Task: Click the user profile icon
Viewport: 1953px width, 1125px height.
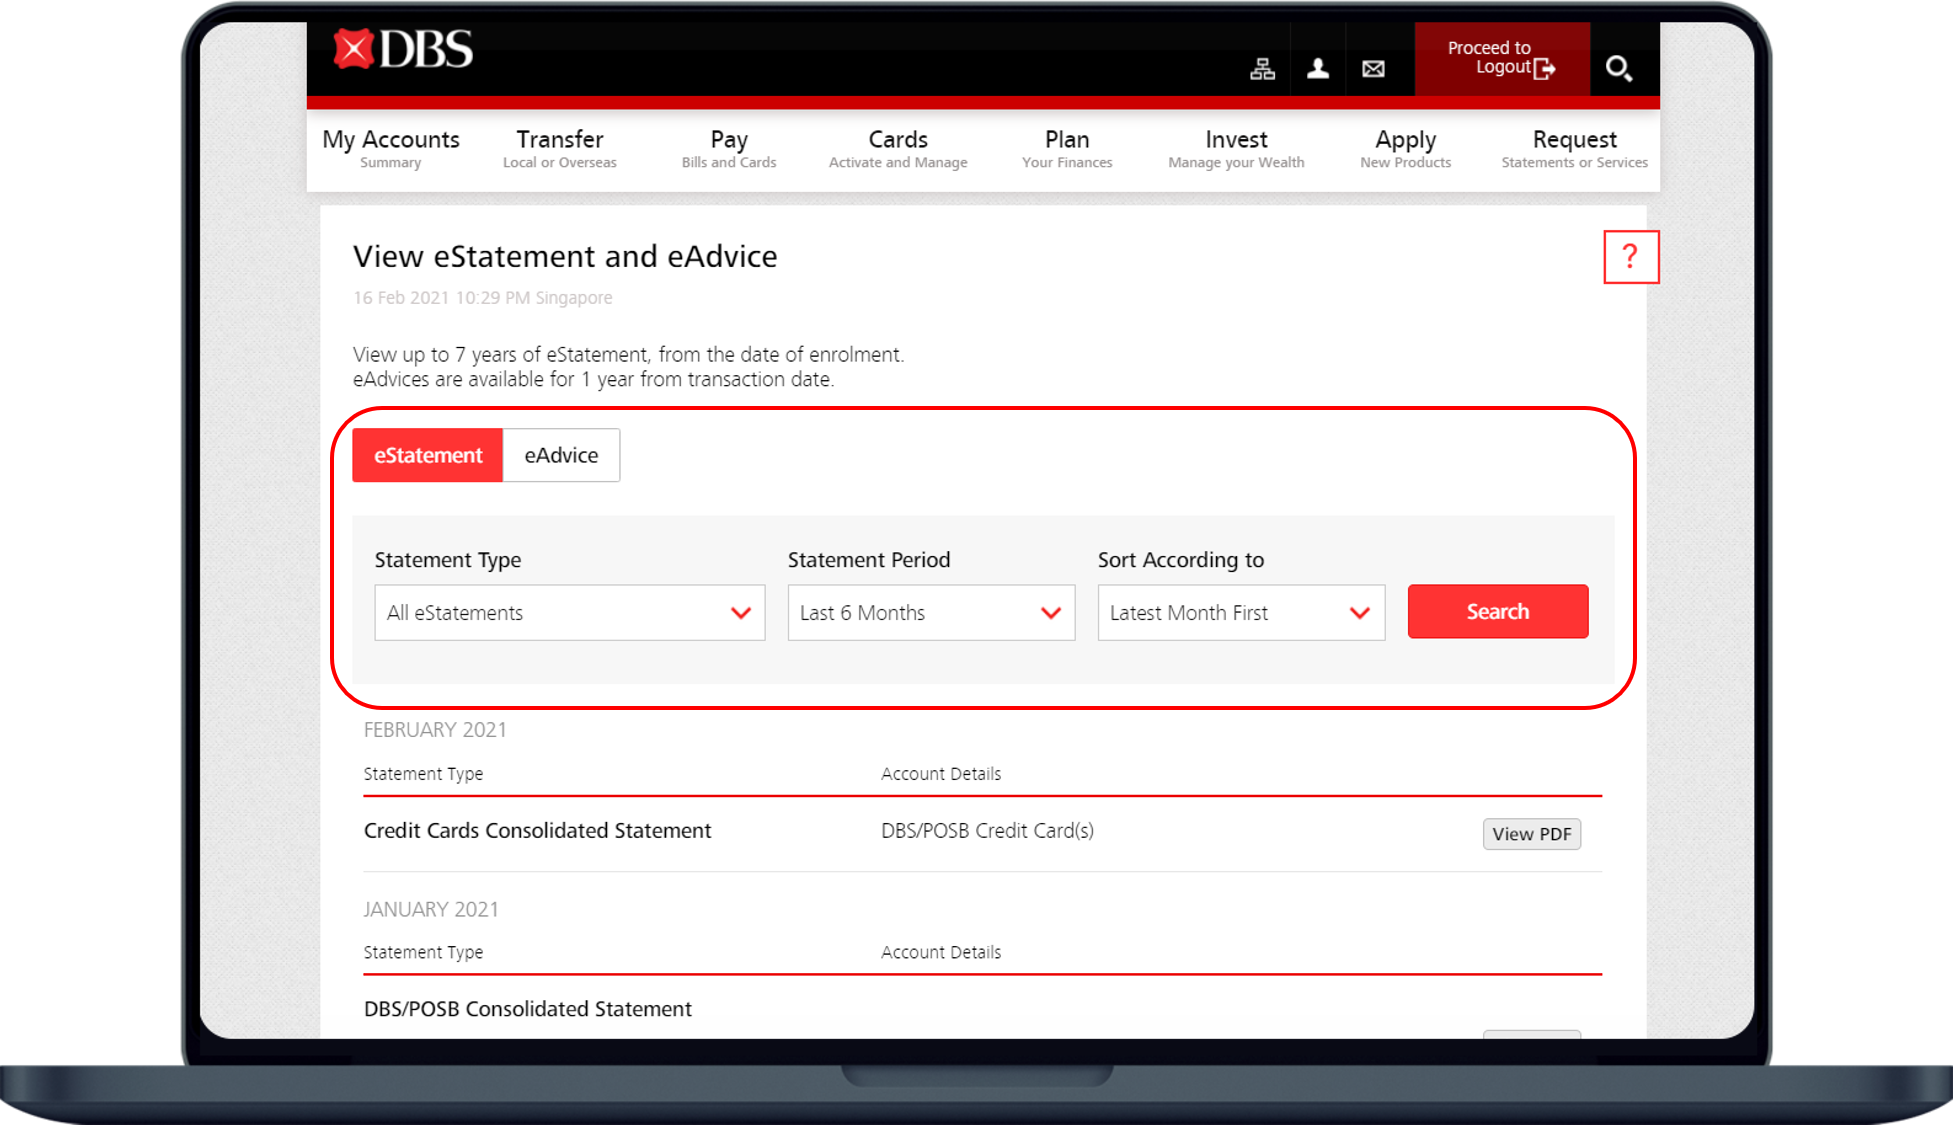Action: (1318, 68)
